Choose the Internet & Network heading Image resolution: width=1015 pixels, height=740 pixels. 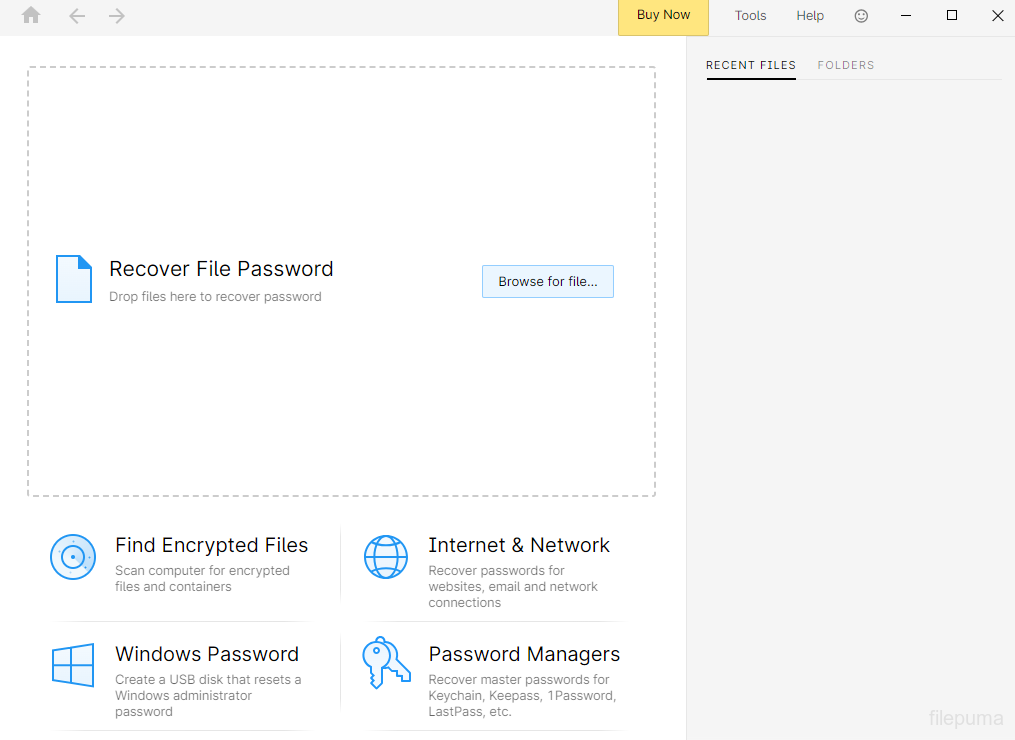coord(519,545)
